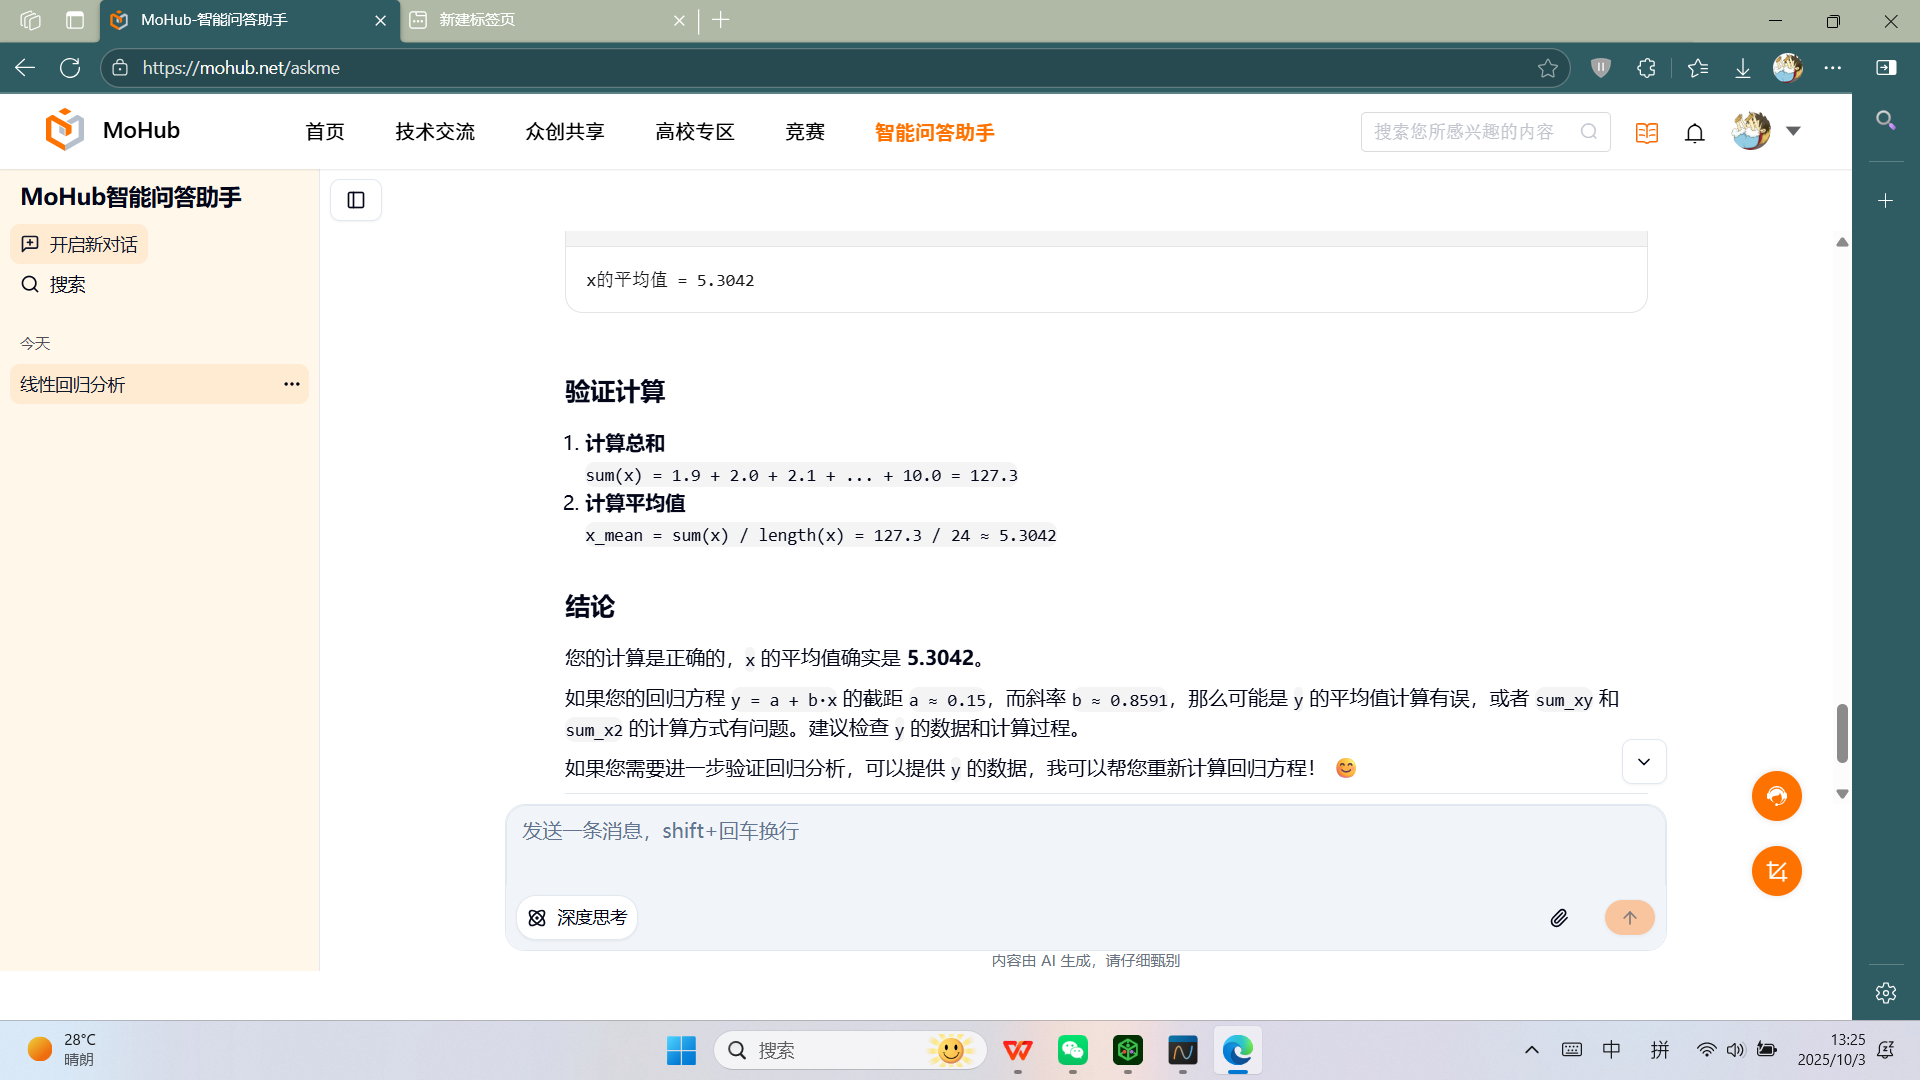Close the 新建标签页 tab
This screenshot has width=1920, height=1080.
(x=679, y=20)
